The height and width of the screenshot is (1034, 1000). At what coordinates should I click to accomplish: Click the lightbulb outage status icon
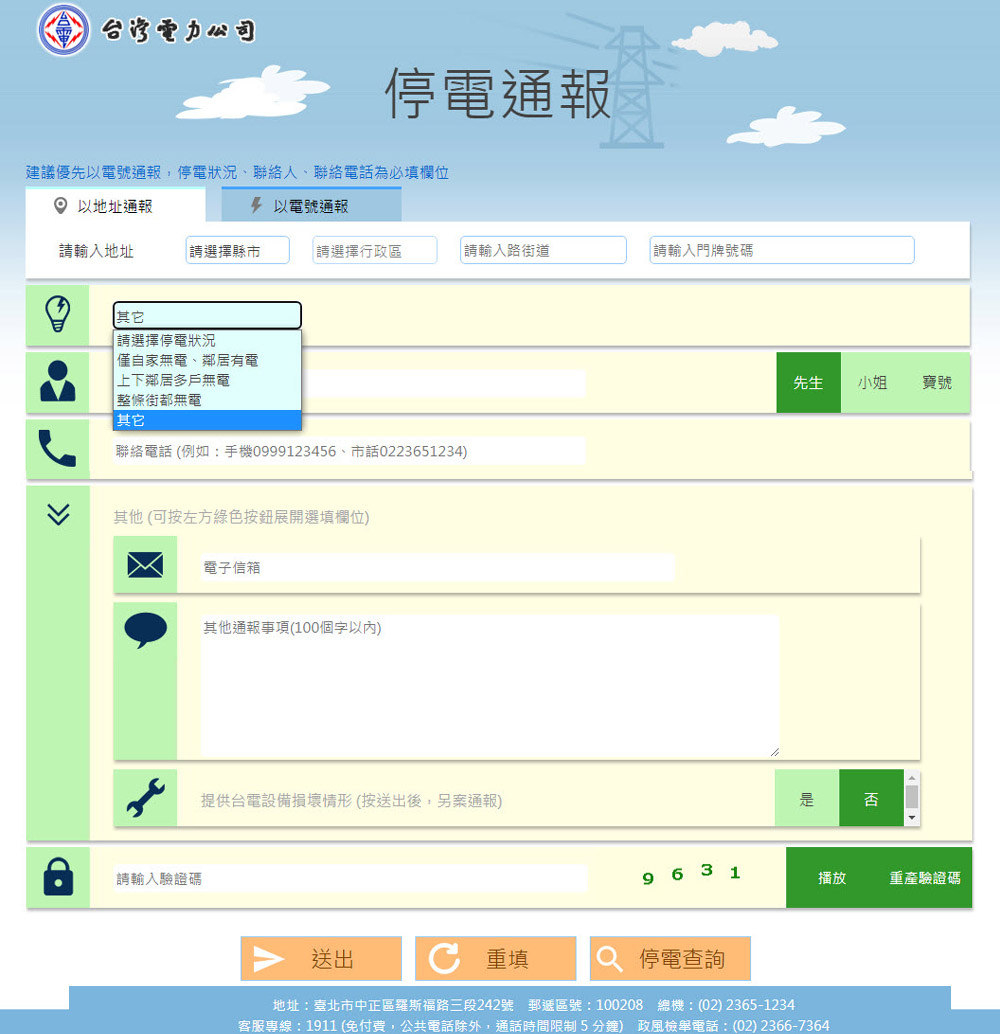pos(57,314)
